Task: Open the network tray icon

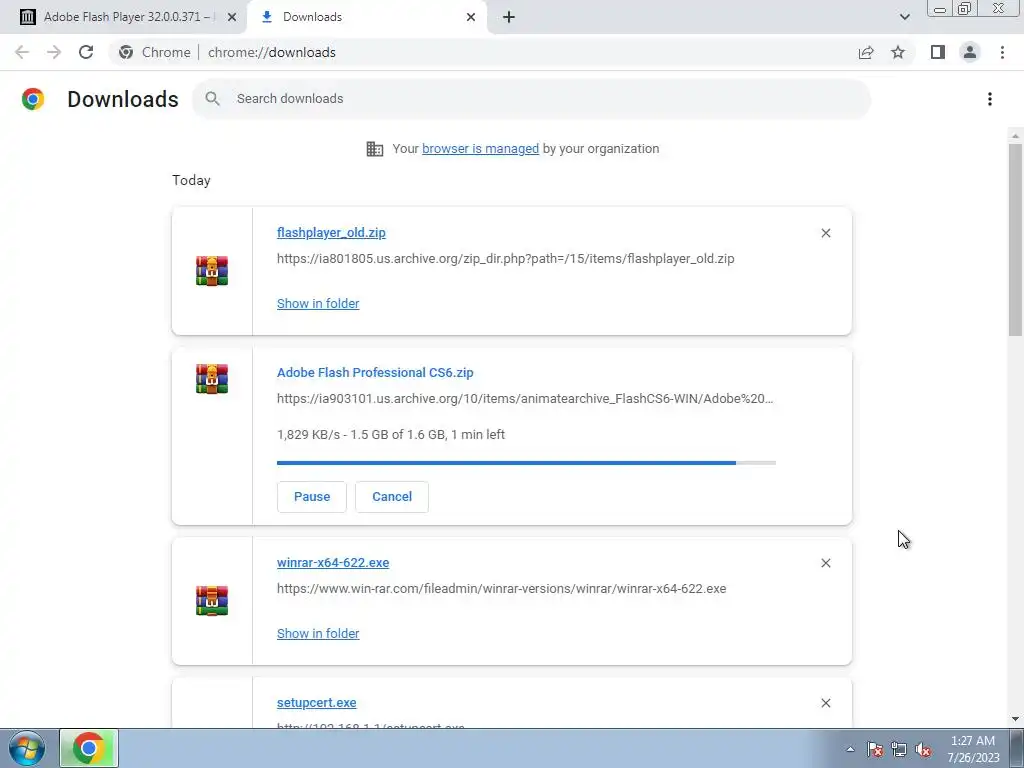Action: (x=899, y=749)
